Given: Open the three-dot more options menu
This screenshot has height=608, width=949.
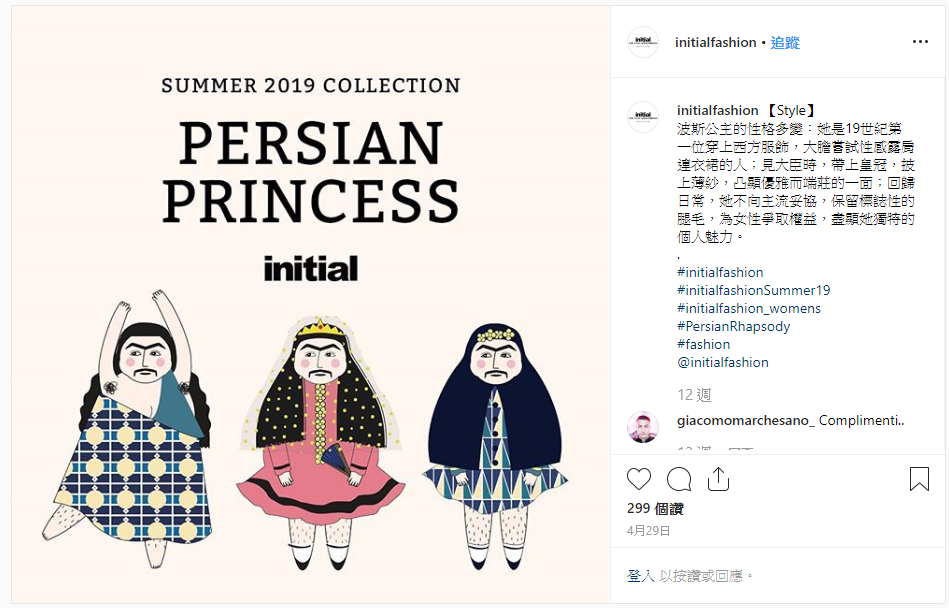Looking at the screenshot, I should [920, 42].
